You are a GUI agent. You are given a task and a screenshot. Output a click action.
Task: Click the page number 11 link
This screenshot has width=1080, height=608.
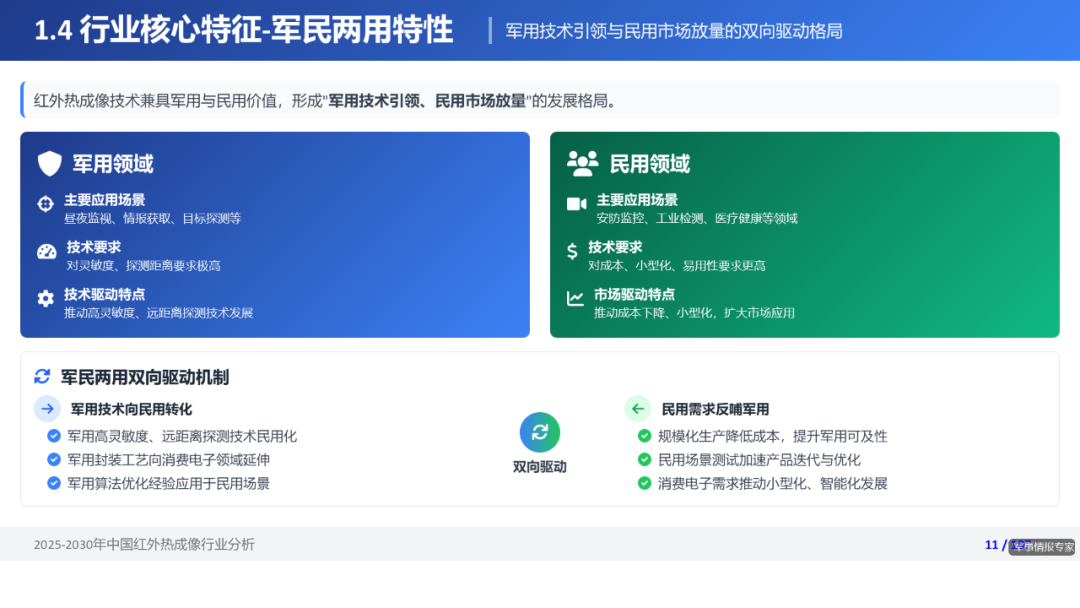coord(990,545)
